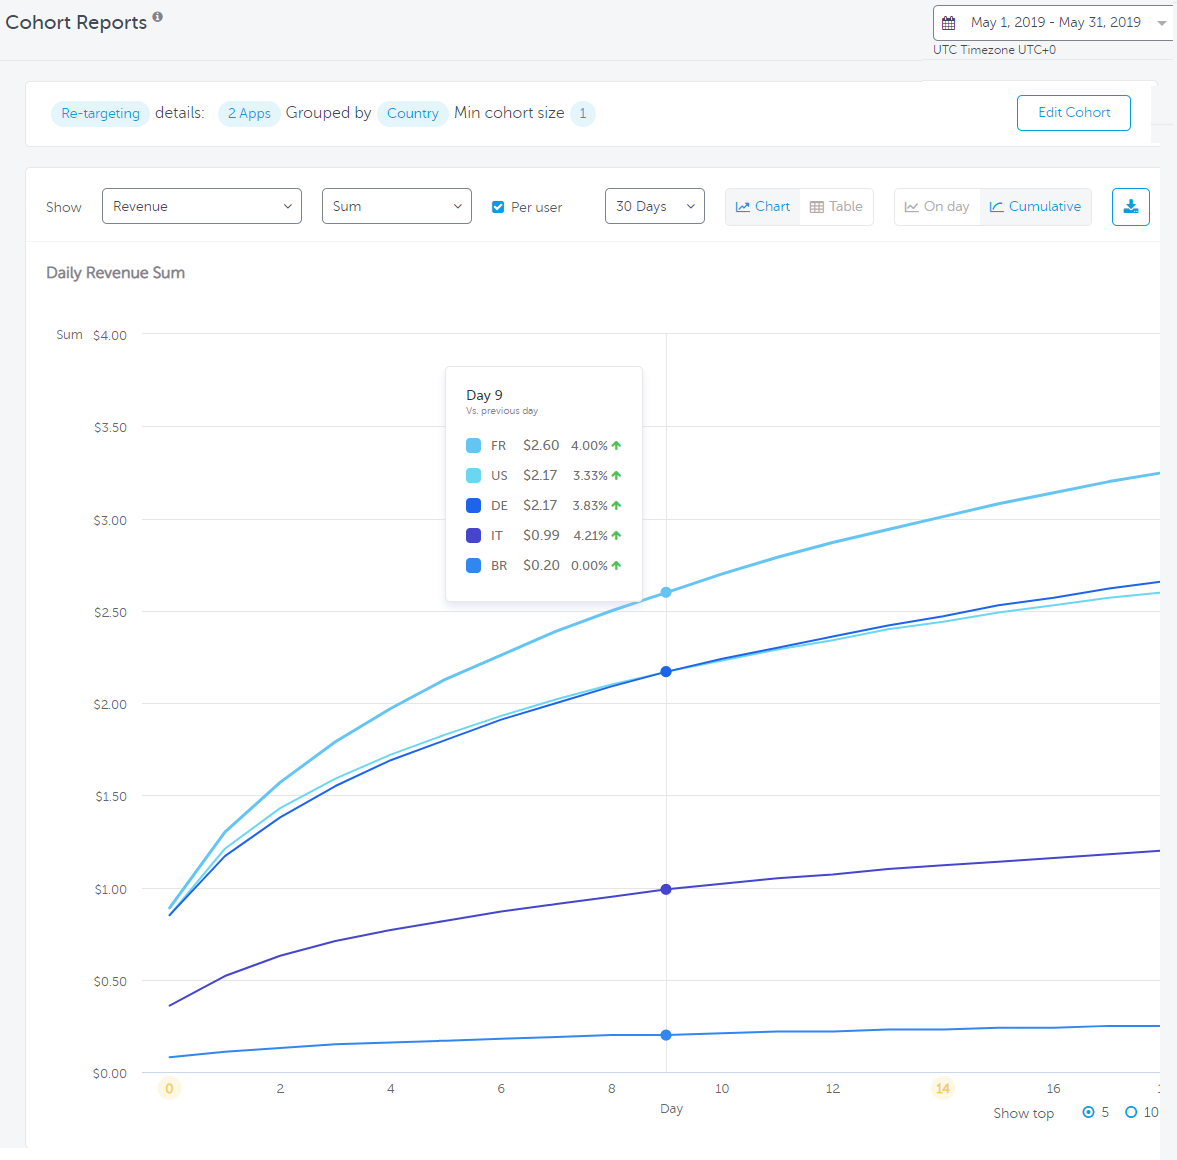This screenshot has height=1160, width=1177.
Task: Click the FR data point on Day 9
Action: pyautogui.click(x=666, y=593)
